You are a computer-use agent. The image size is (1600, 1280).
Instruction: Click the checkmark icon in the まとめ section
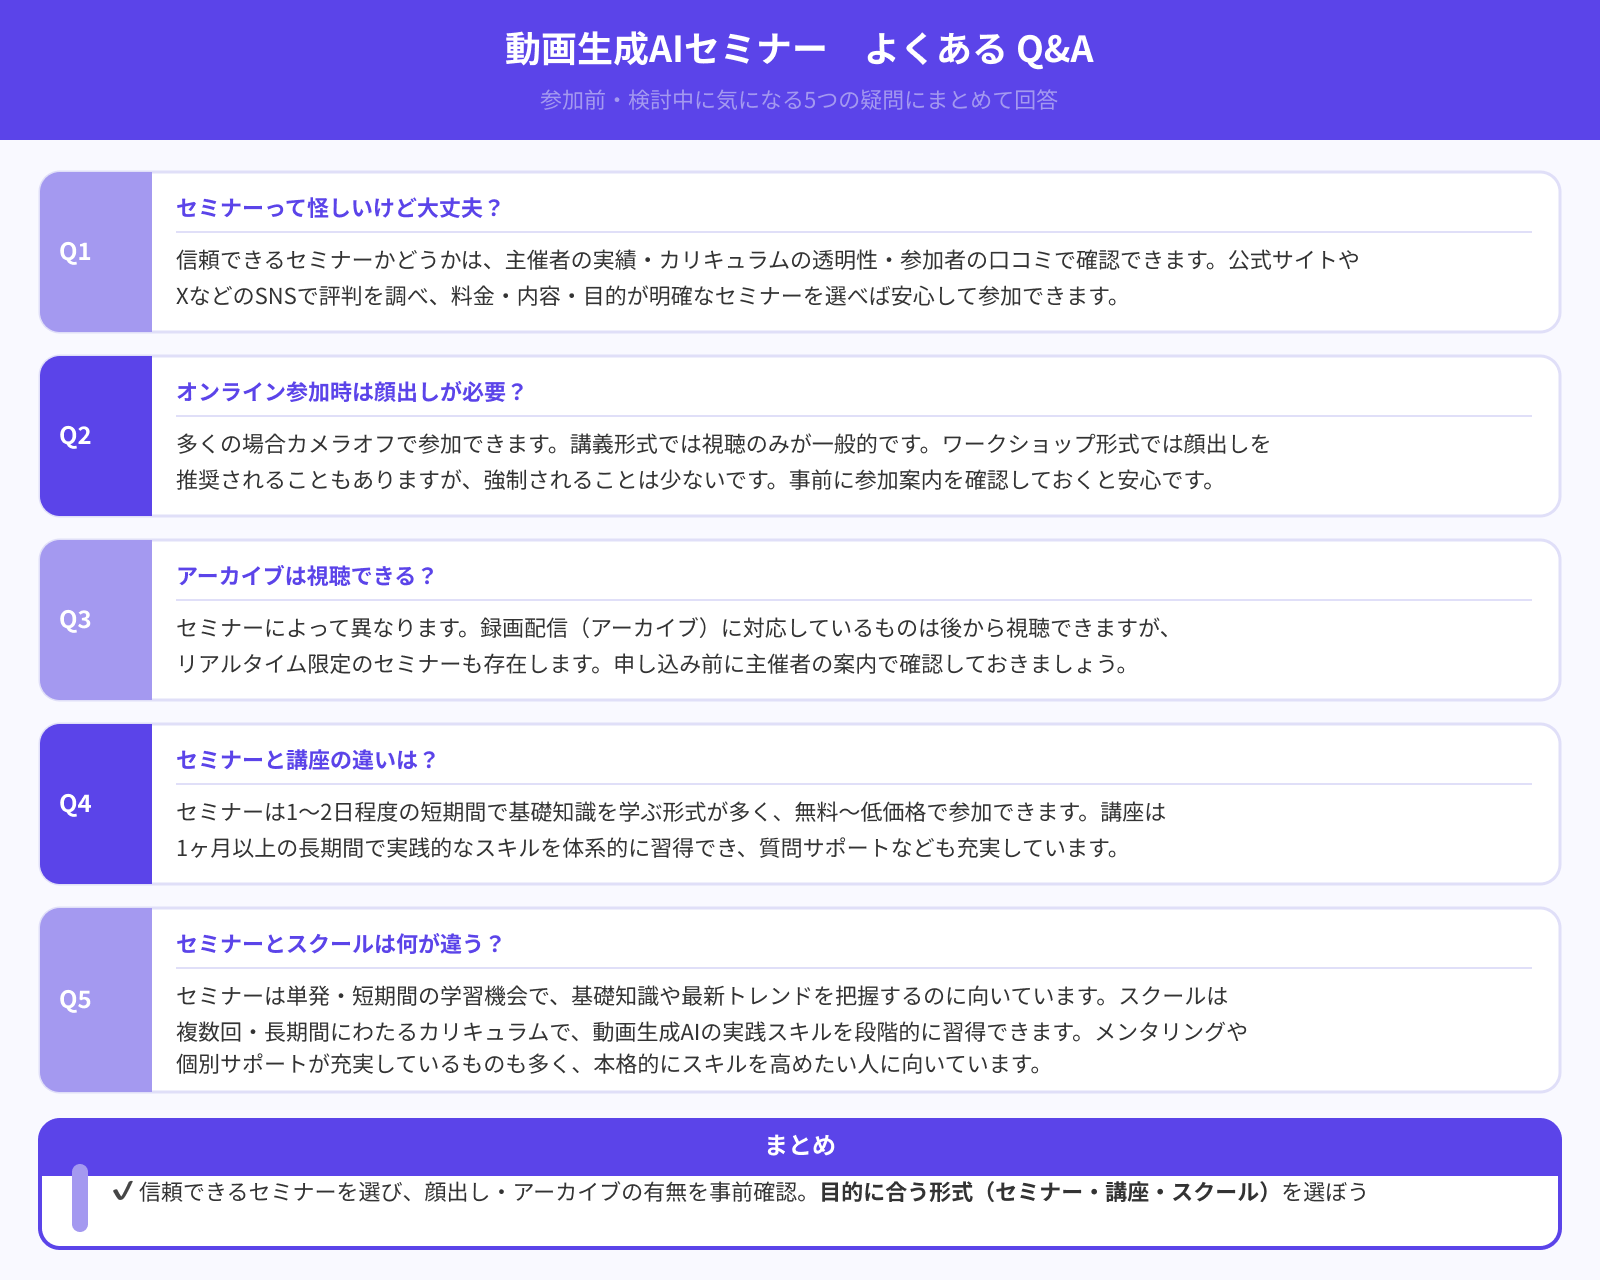(120, 1190)
